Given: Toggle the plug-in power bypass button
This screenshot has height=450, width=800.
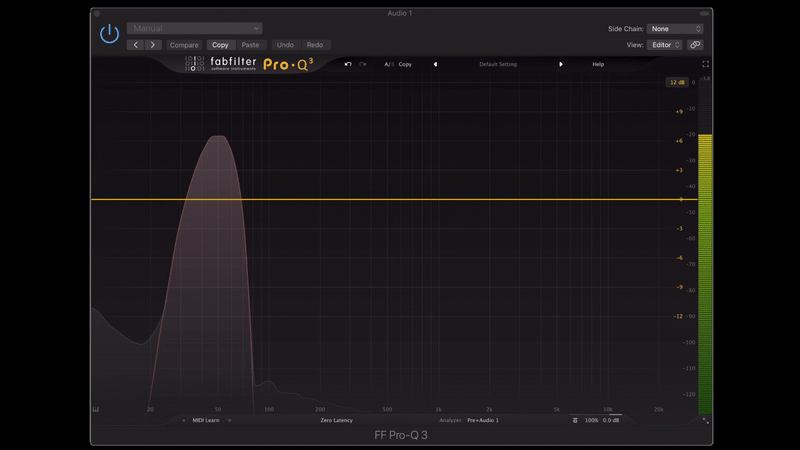Looking at the screenshot, I should [x=109, y=34].
